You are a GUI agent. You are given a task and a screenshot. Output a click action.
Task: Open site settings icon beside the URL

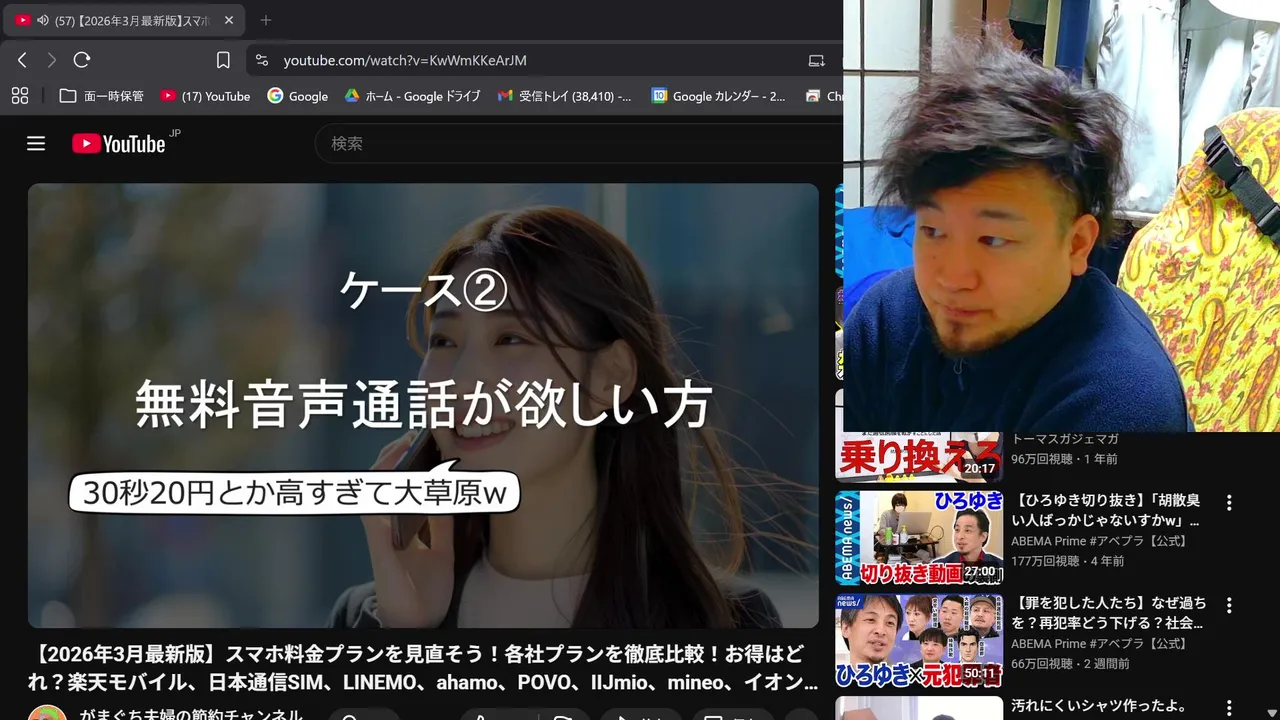point(262,60)
